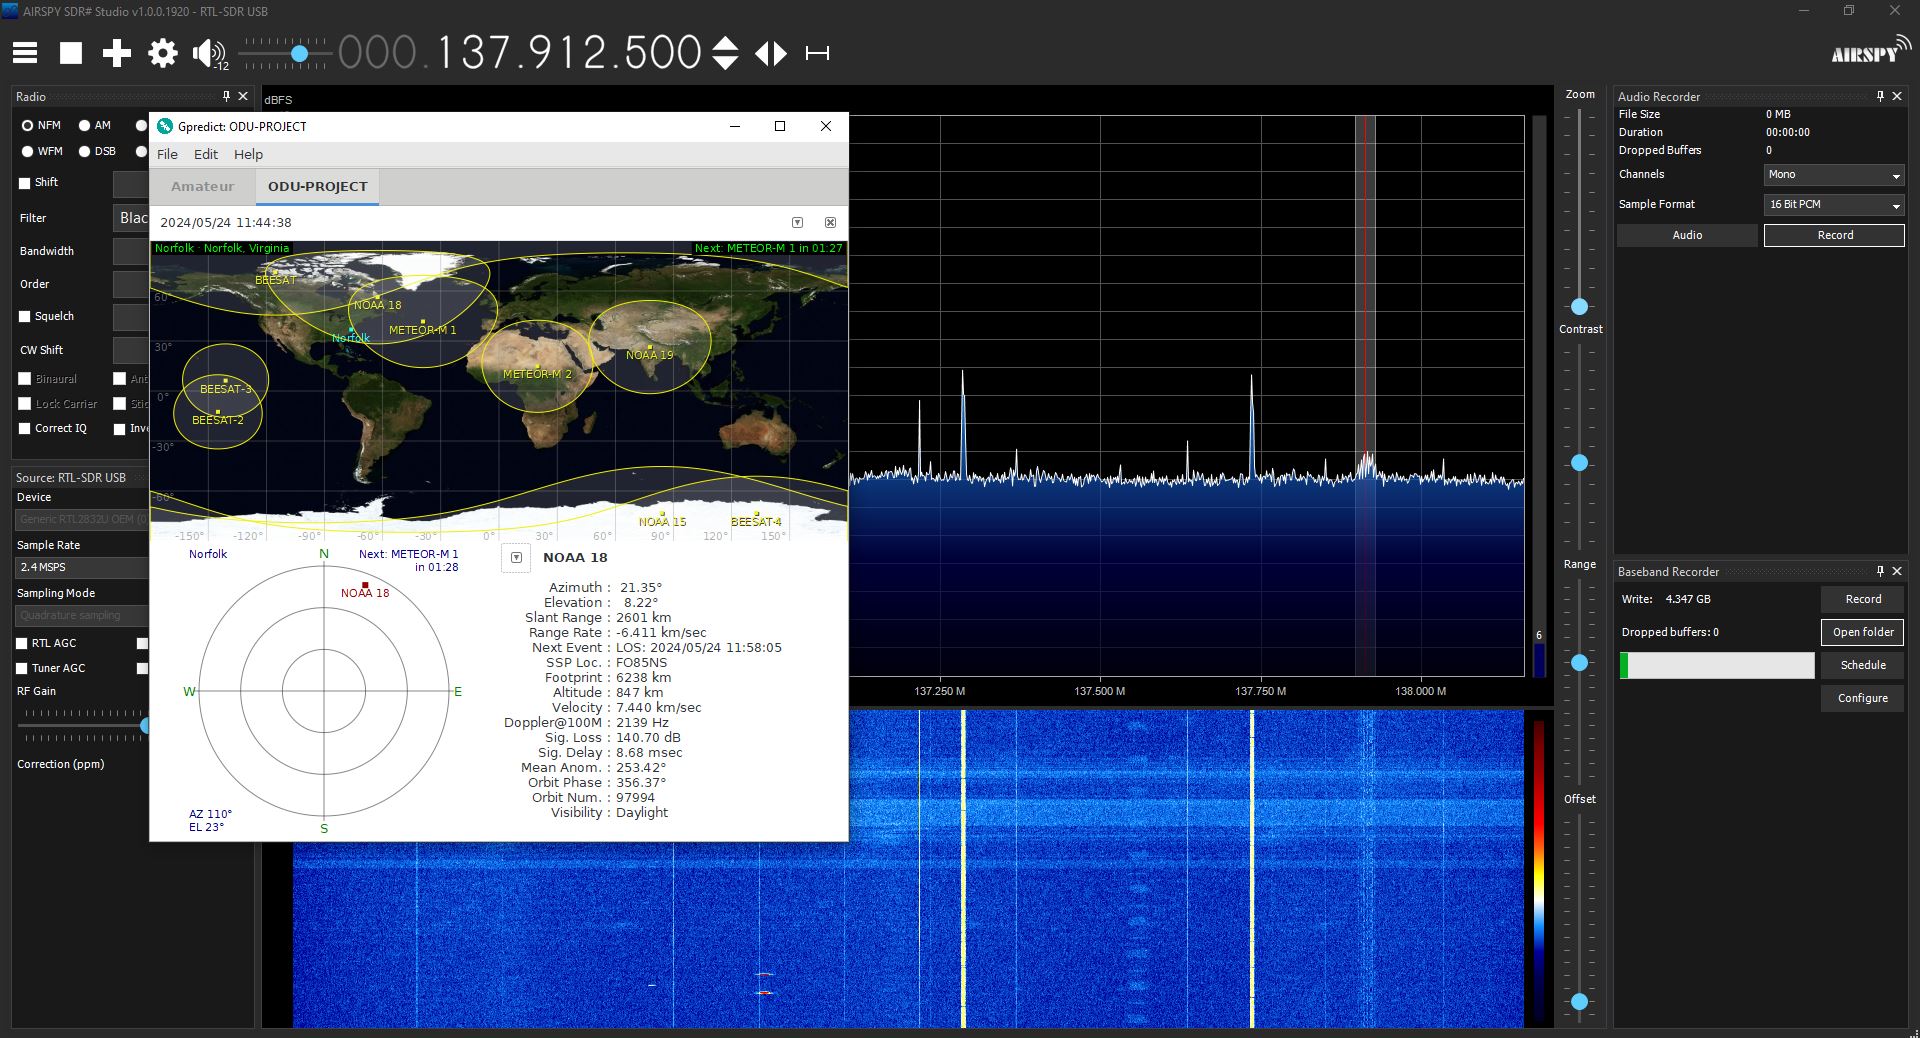Select NFM demodulation mode
Viewport: 1920px width, 1038px height.
(41, 125)
